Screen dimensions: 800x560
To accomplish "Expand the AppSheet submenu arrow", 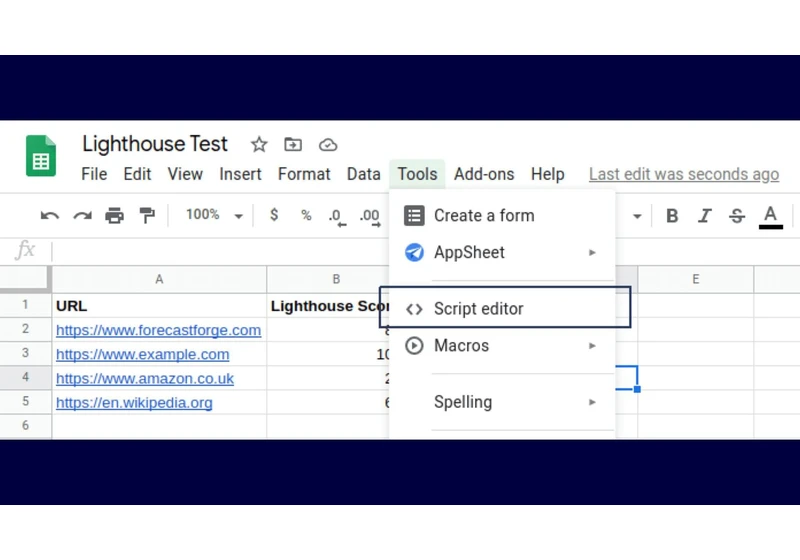I will tap(592, 252).
